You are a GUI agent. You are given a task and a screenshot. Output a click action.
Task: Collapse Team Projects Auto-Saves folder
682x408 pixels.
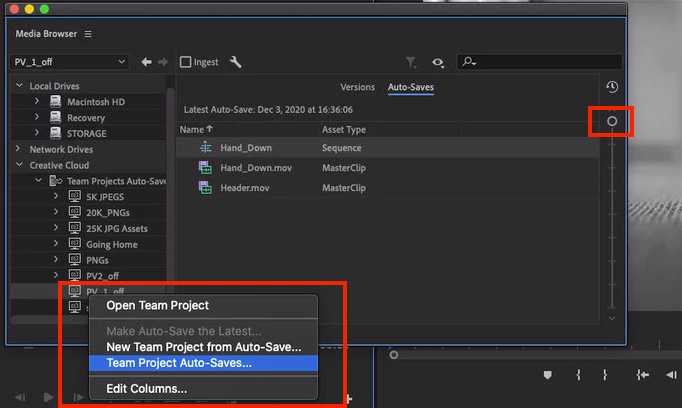point(38,181)
